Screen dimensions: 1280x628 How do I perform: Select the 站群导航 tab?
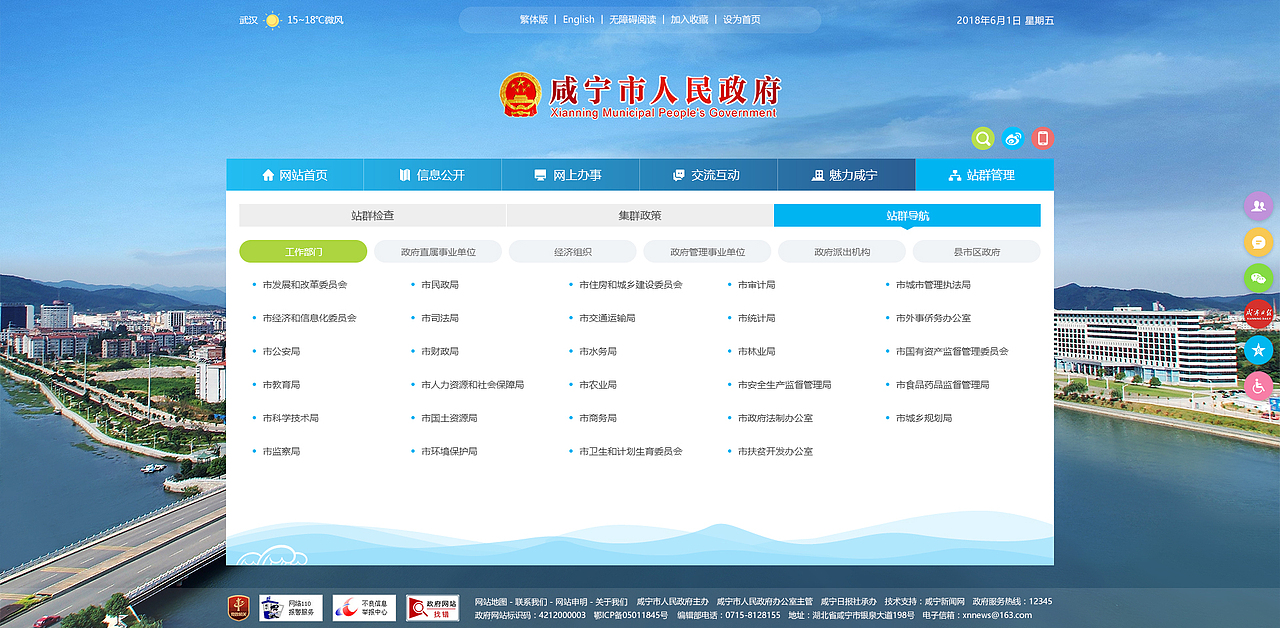click(907, 215)
